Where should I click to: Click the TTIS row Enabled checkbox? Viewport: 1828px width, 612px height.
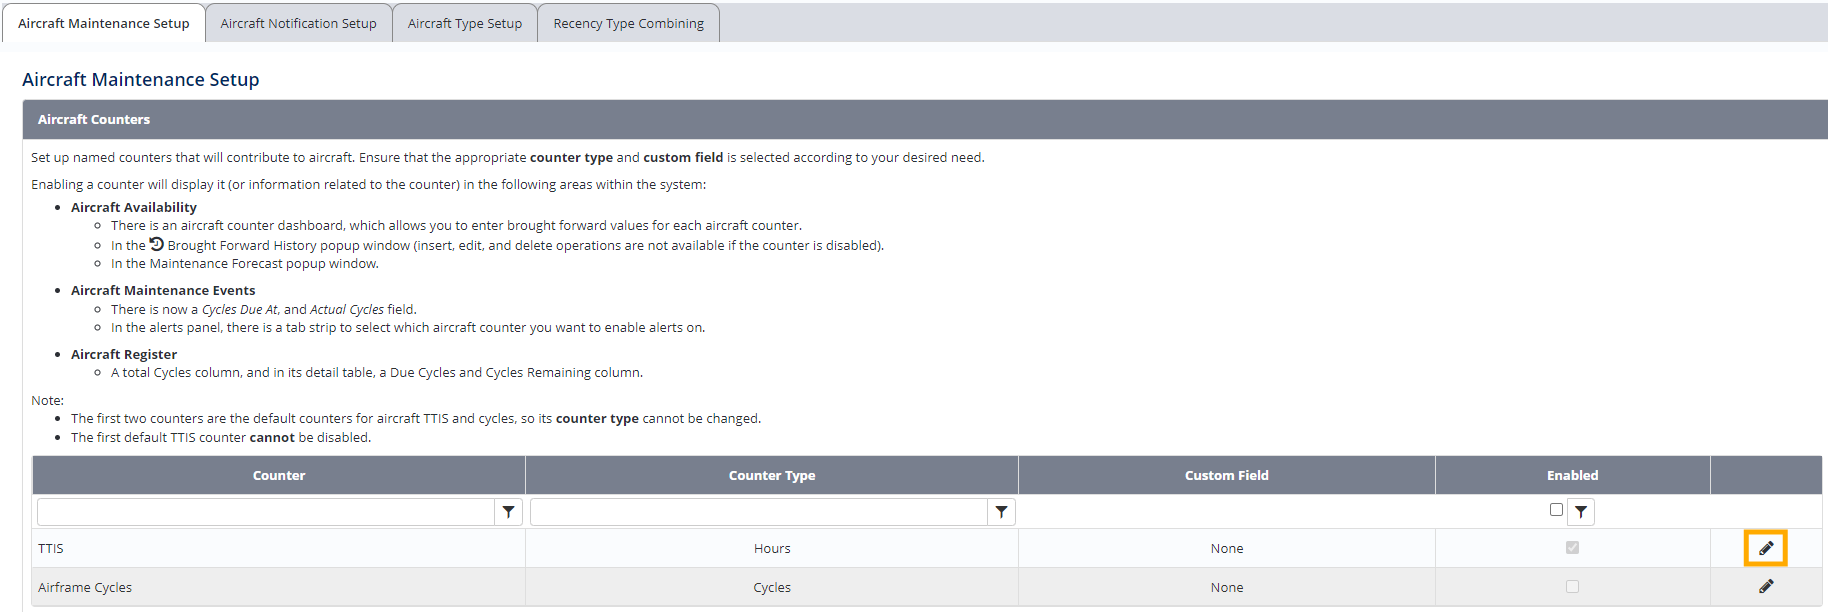[x=1572, y=548]
